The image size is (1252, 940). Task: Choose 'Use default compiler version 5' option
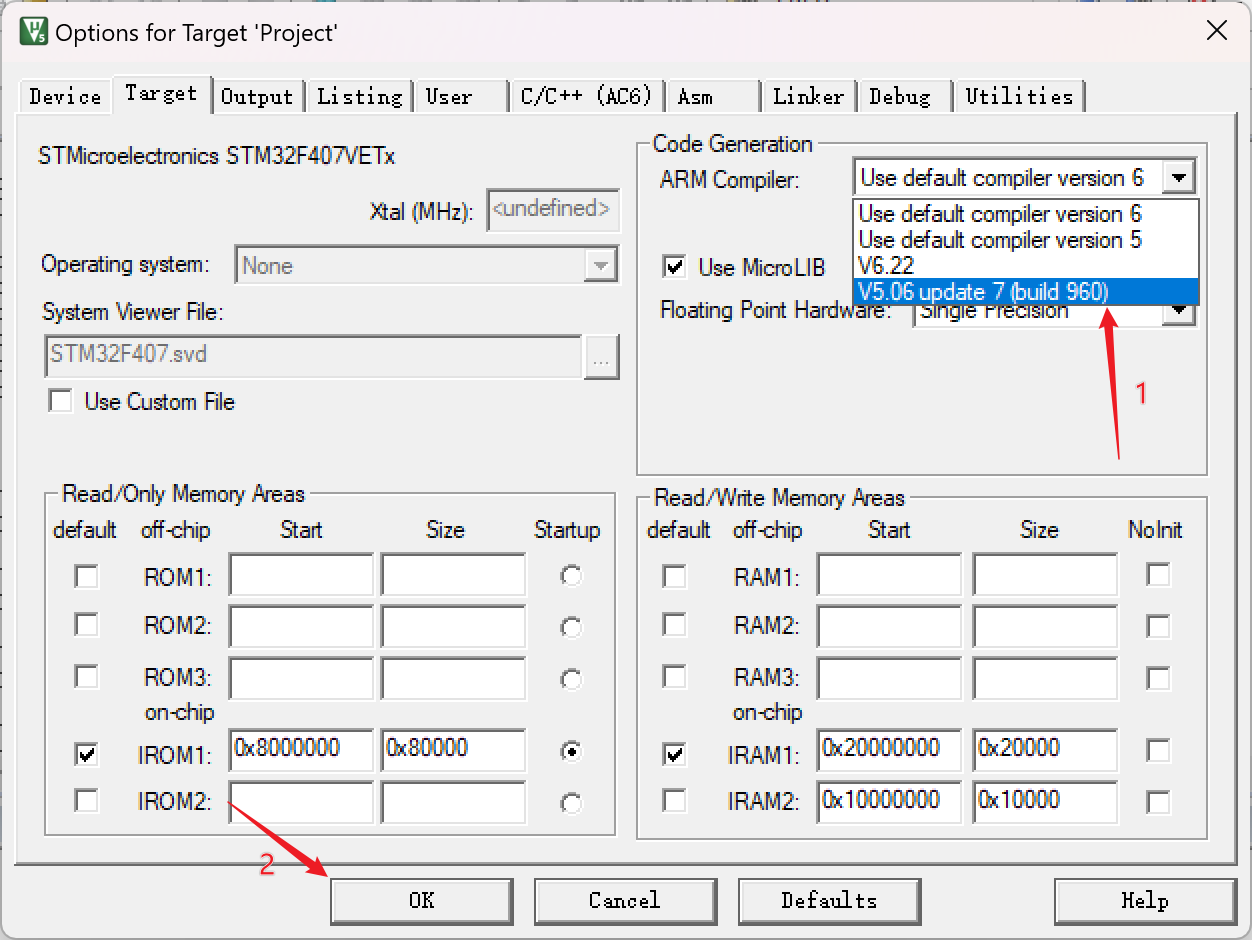(1025, 240)
